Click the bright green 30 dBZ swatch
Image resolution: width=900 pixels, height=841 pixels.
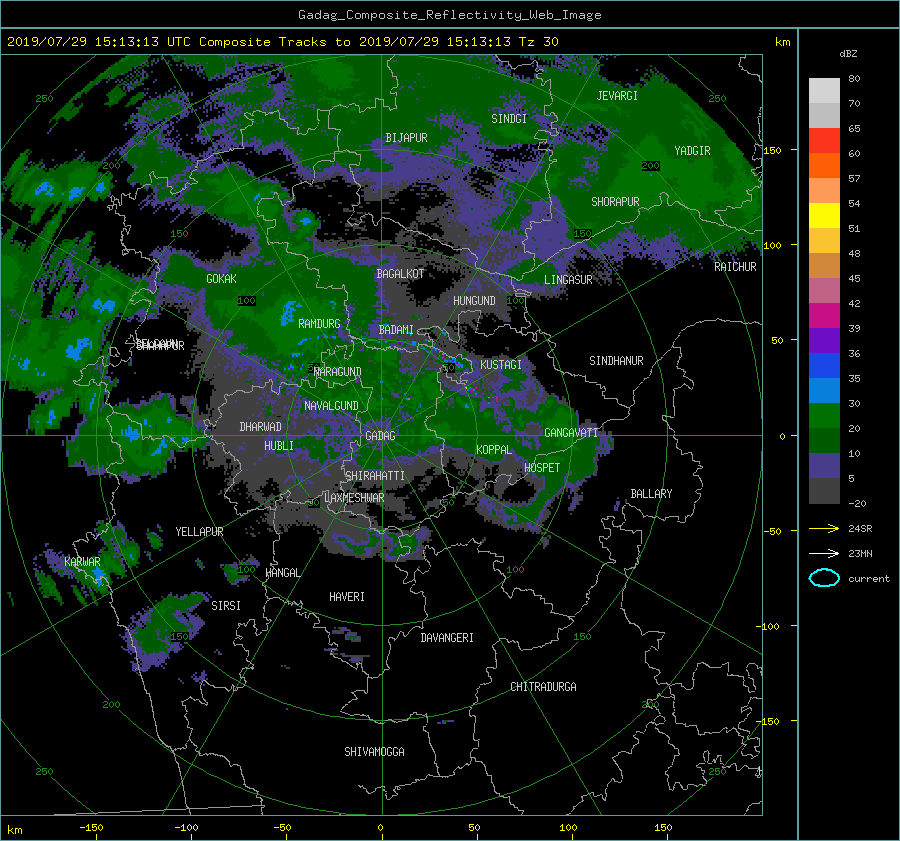[824, 415]
